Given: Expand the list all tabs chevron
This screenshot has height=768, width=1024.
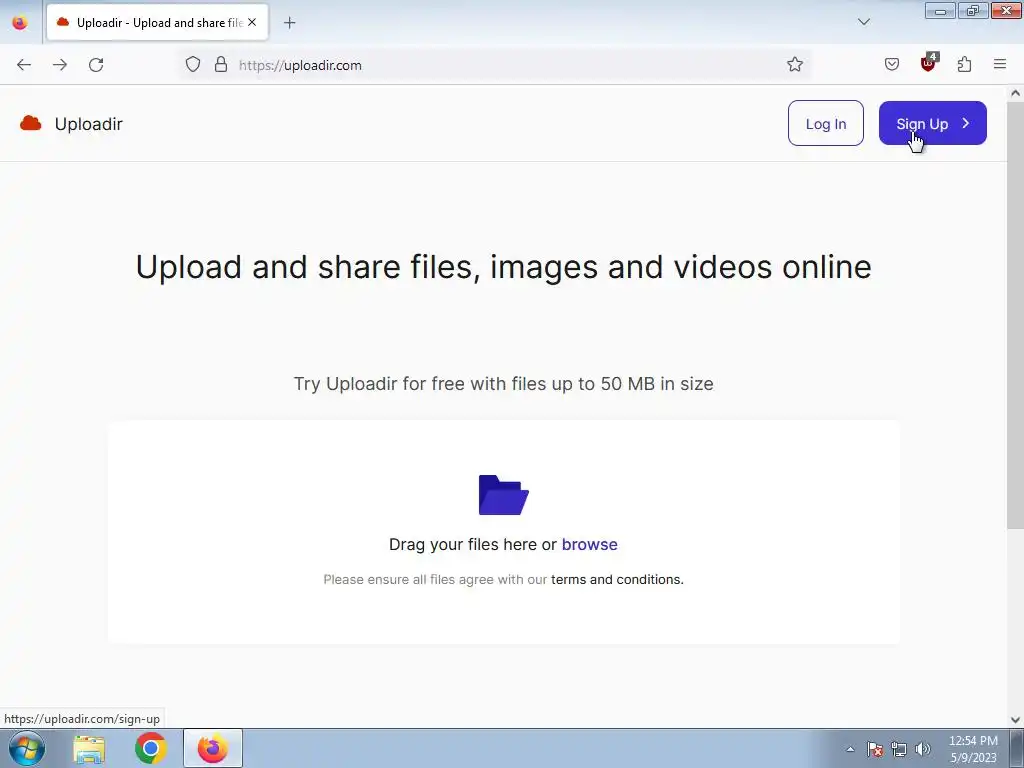Looking at the screenshot, I should click(864, 22).
